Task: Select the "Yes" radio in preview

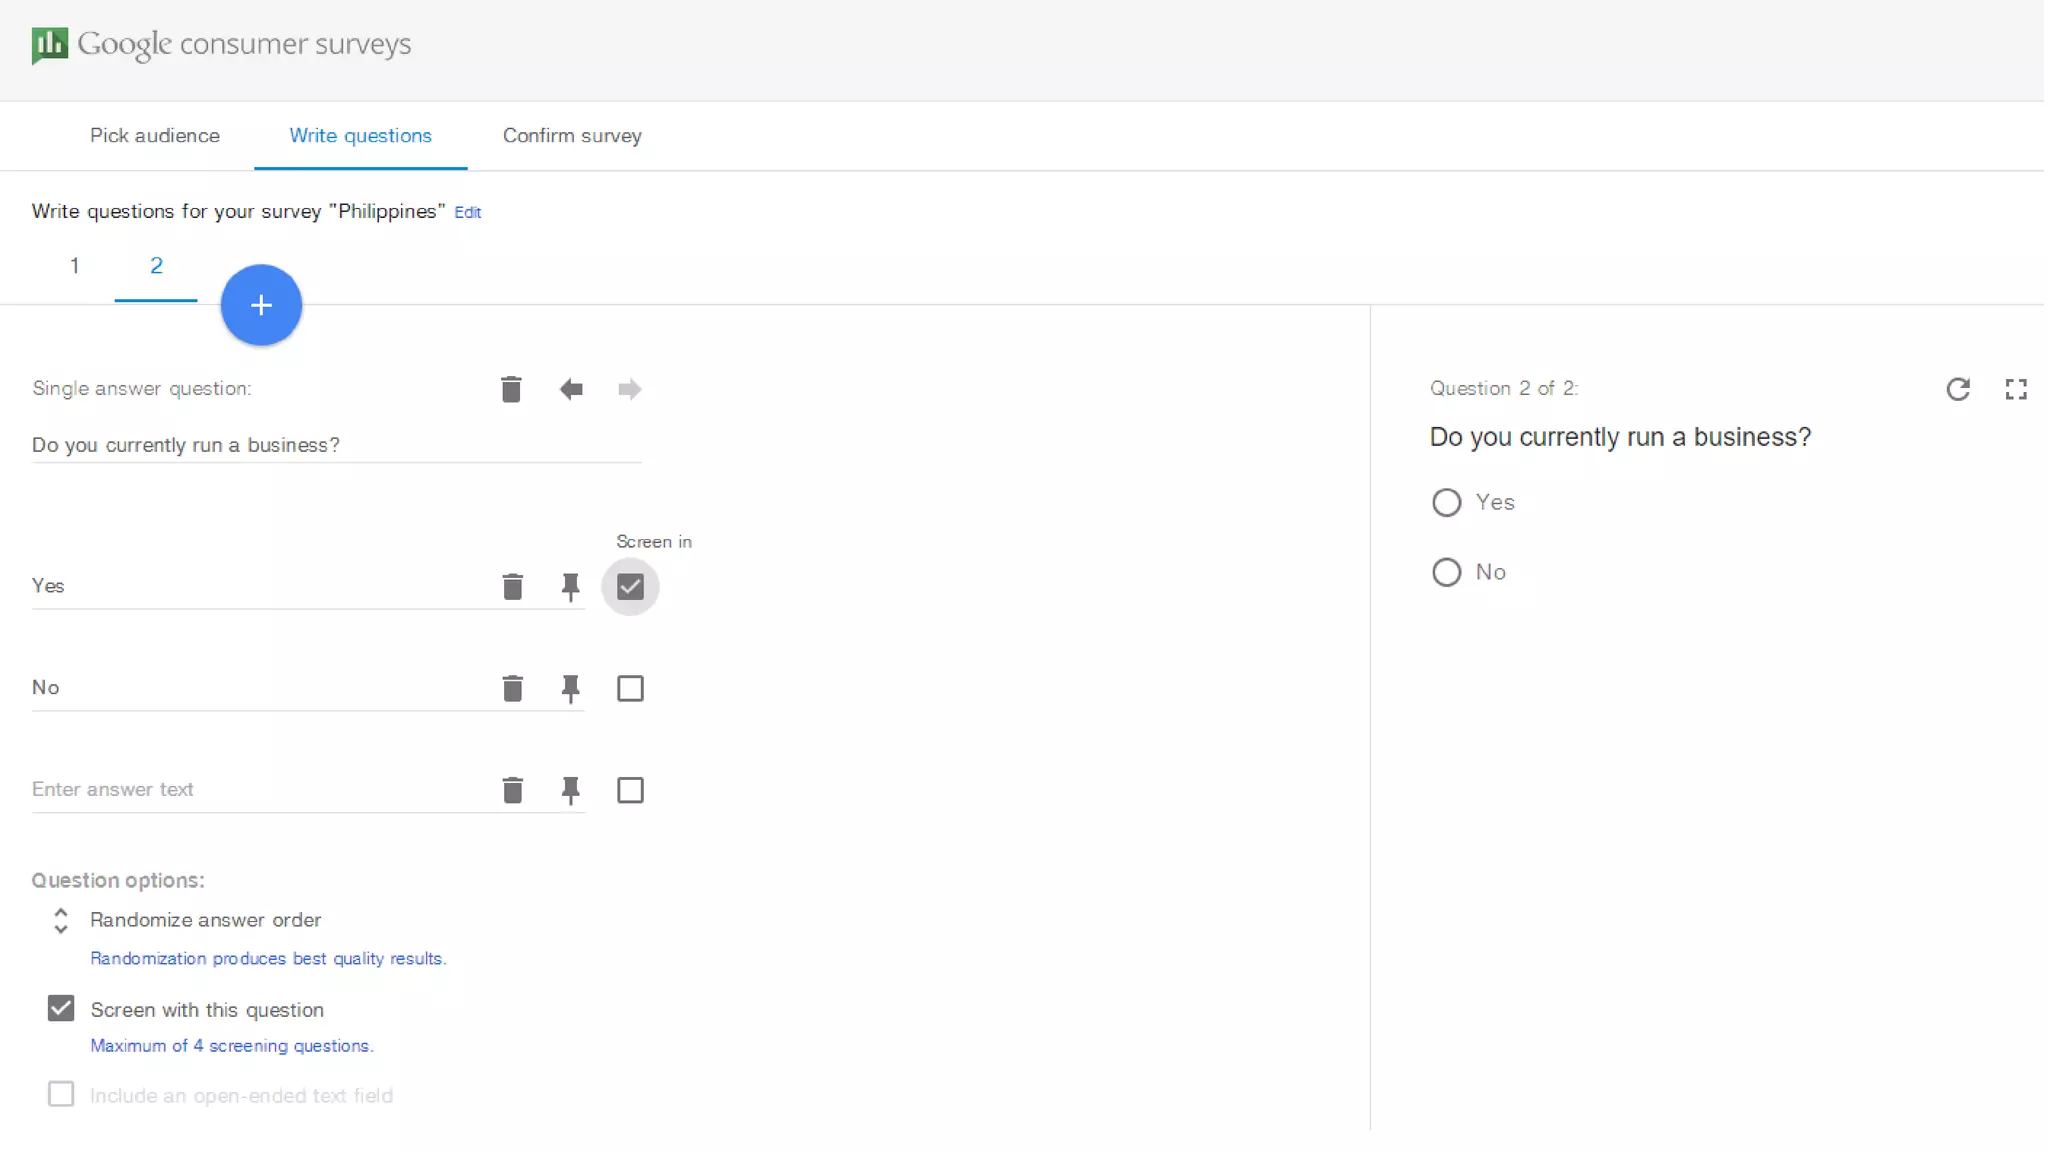Action: (1446, 502)
